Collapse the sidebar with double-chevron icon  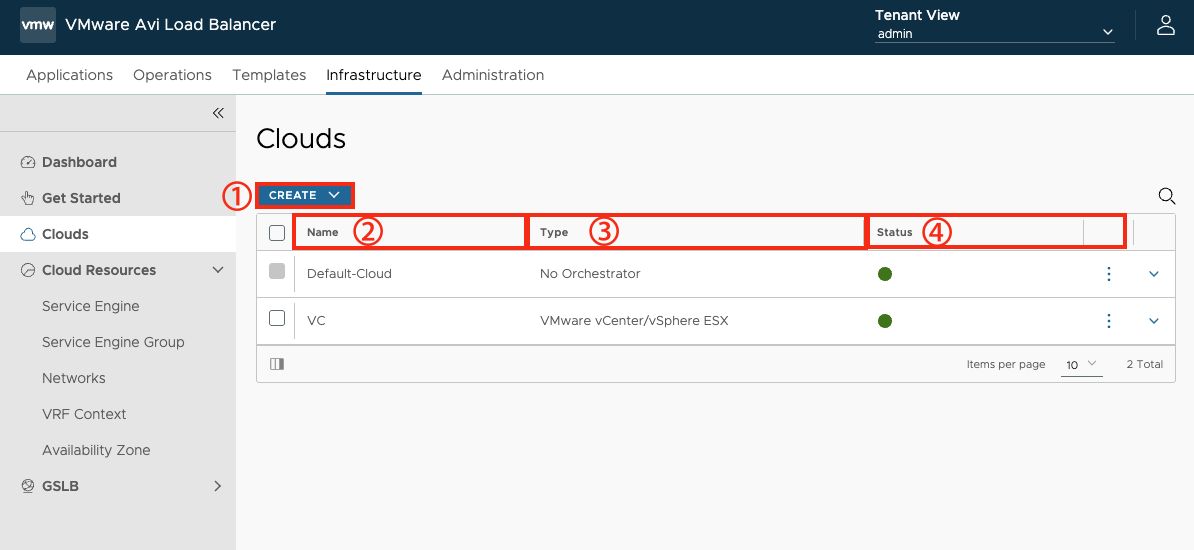[219, 113]
